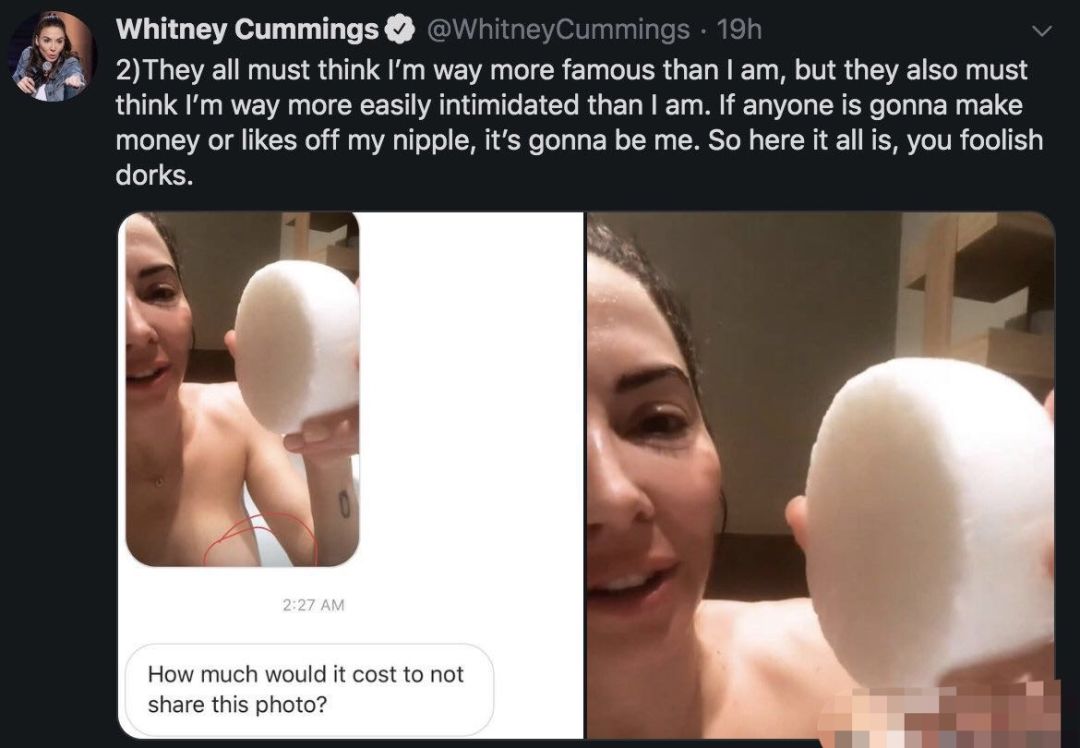Click the red circle annotation in left photo

pos(260,540)
